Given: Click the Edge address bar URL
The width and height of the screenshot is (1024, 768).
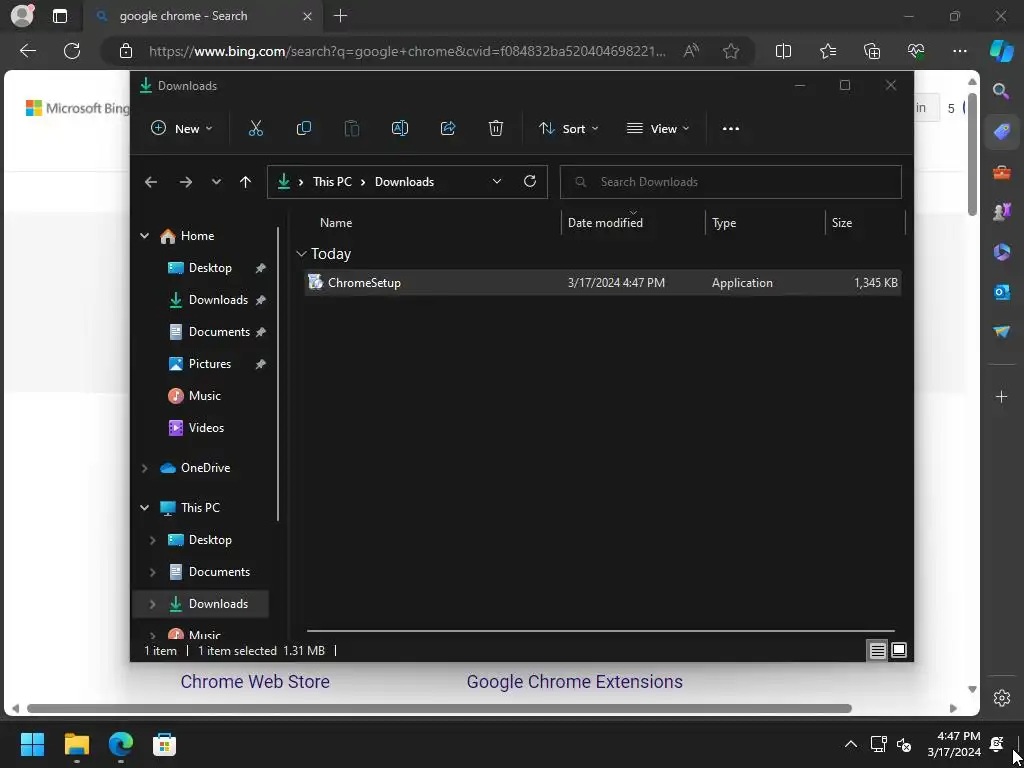Looking at the screenshot, I should [x=408, y=51].
